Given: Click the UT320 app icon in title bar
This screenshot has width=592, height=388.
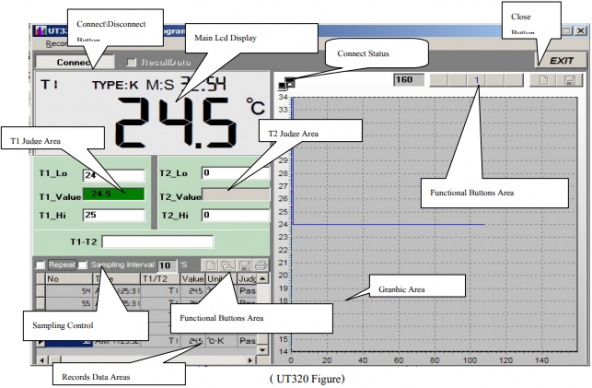Looking at the screenshot, I should tap(41, 30).
